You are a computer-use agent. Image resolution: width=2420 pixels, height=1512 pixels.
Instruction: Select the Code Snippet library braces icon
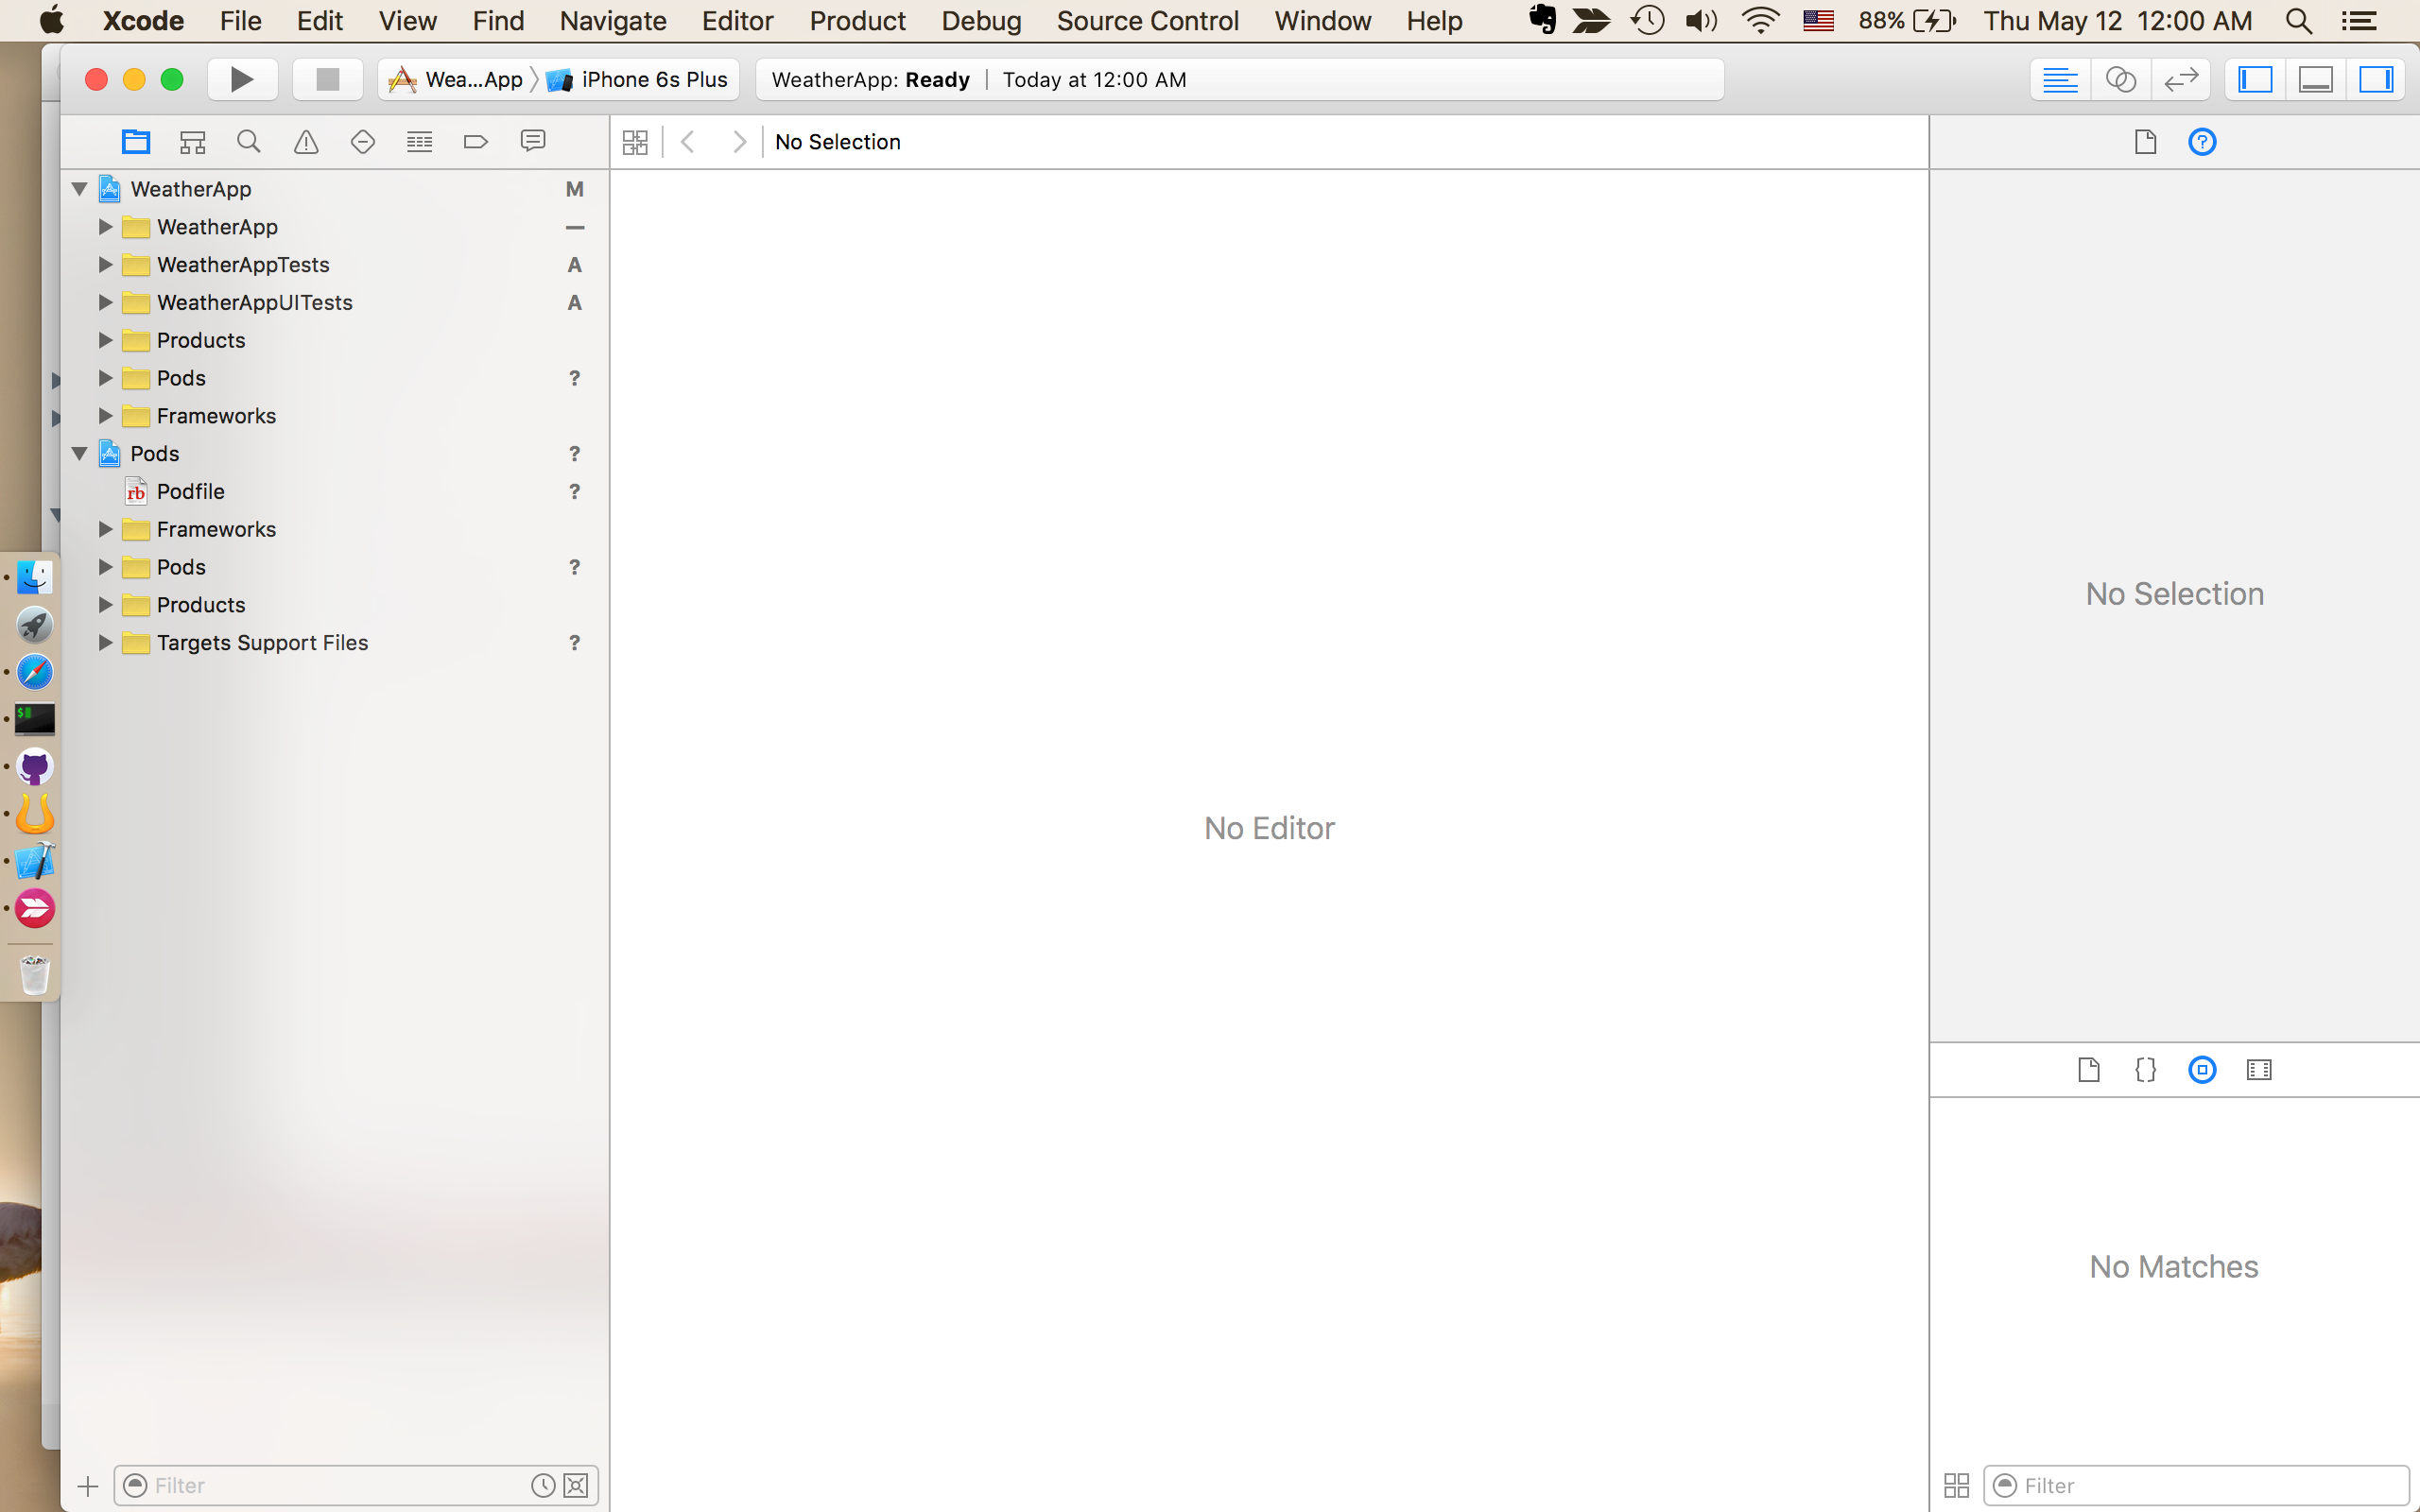click(x=2145, y=1070)
